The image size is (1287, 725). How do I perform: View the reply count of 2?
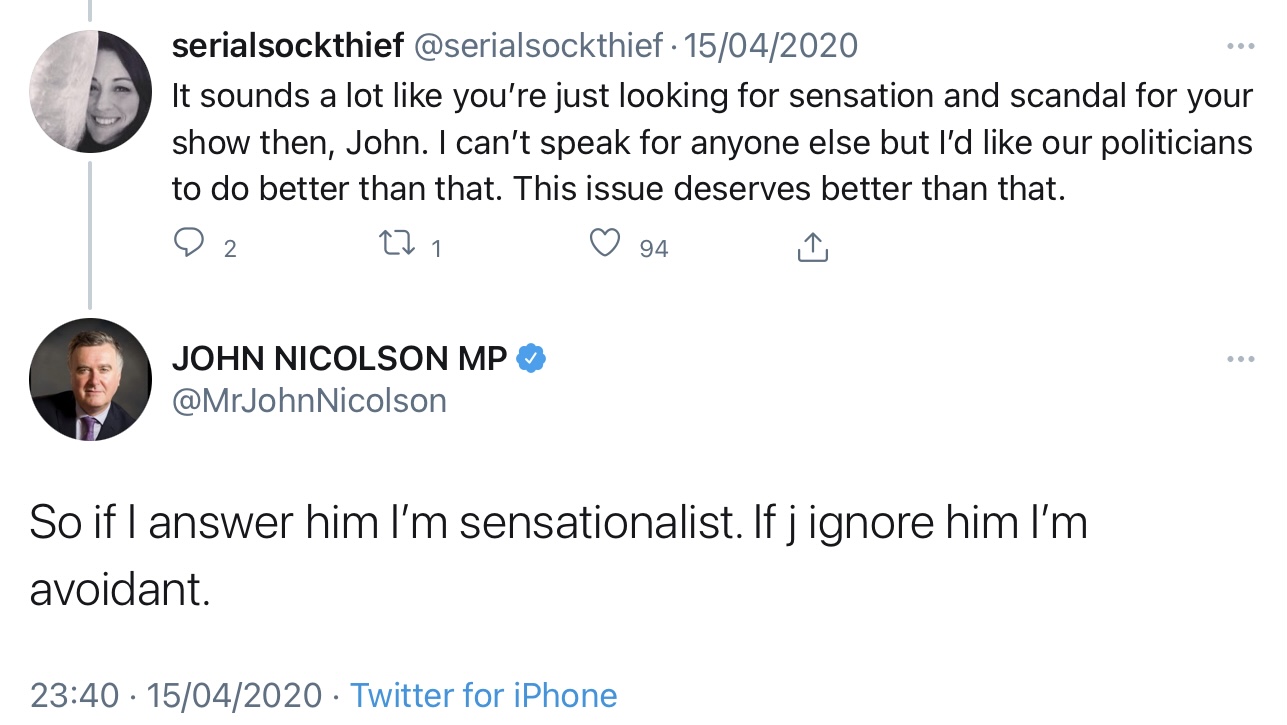pyautogui.click(x=230, y=248)
